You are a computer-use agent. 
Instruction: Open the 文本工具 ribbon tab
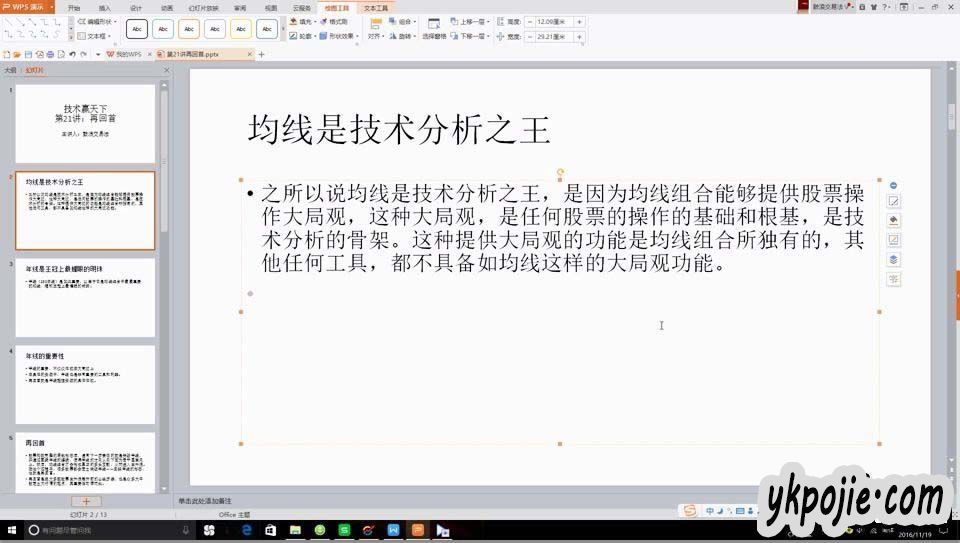pos(376,7)
